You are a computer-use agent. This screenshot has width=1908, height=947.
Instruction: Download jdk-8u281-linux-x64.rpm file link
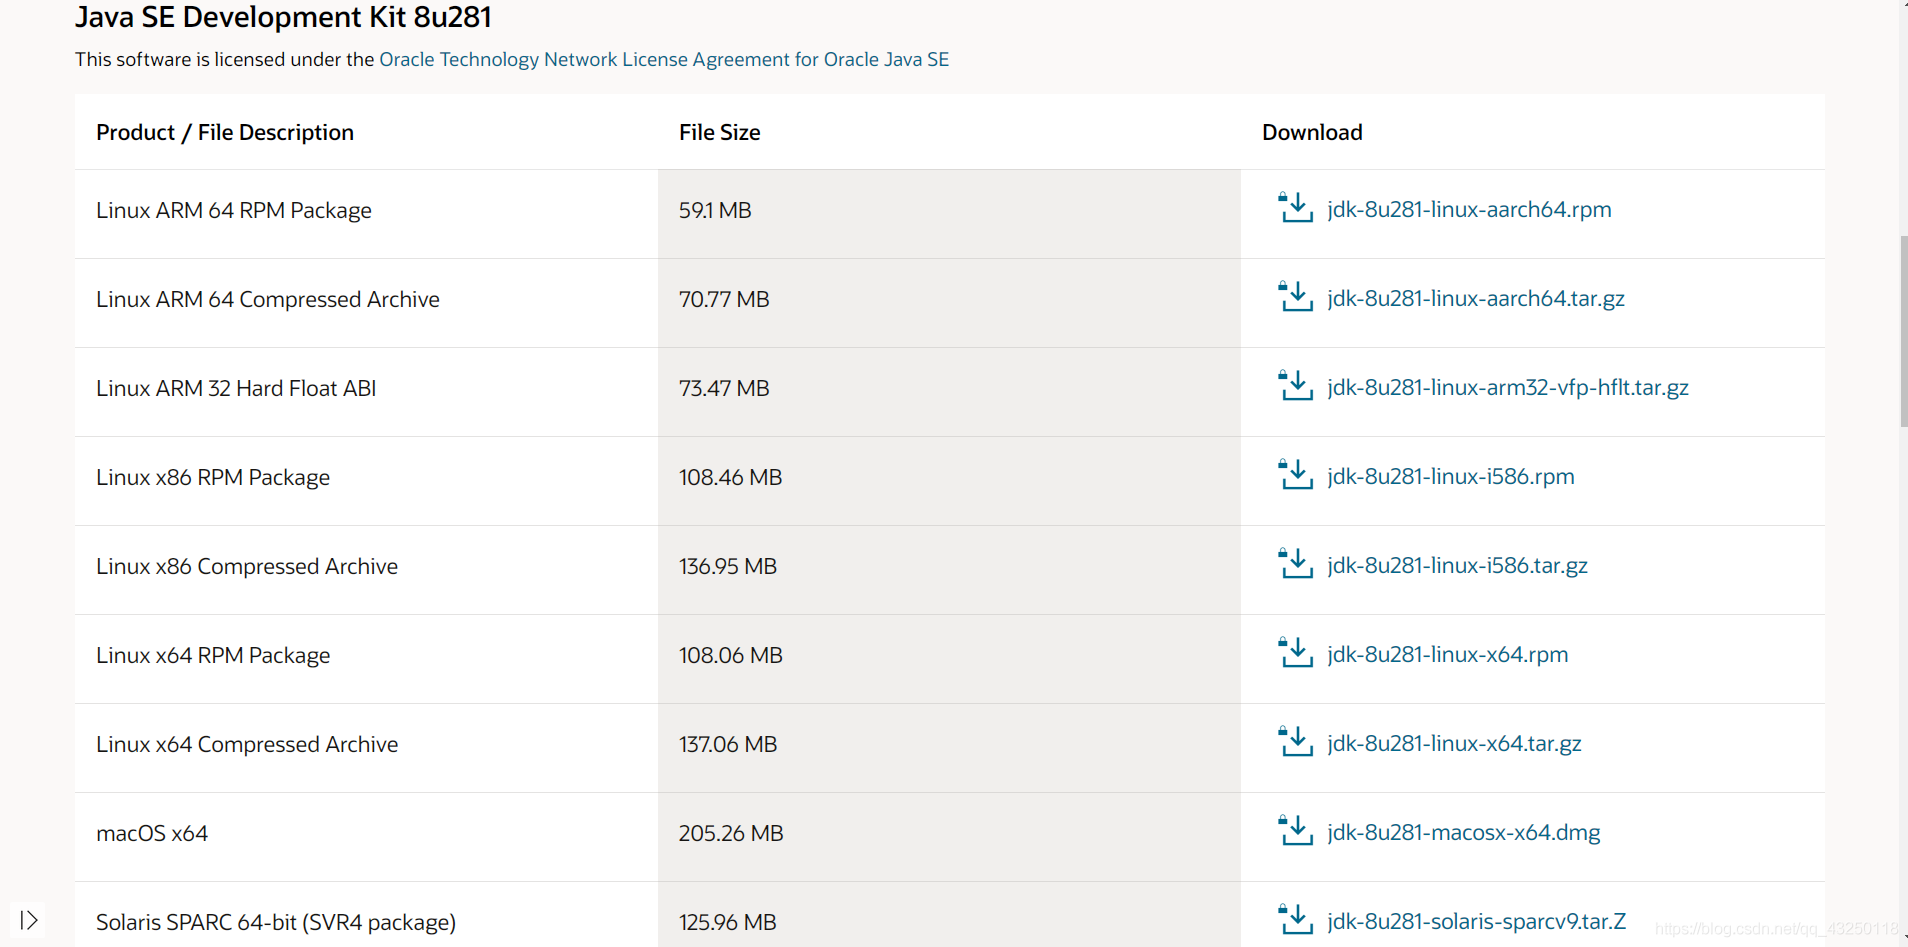click(1447, 654)
